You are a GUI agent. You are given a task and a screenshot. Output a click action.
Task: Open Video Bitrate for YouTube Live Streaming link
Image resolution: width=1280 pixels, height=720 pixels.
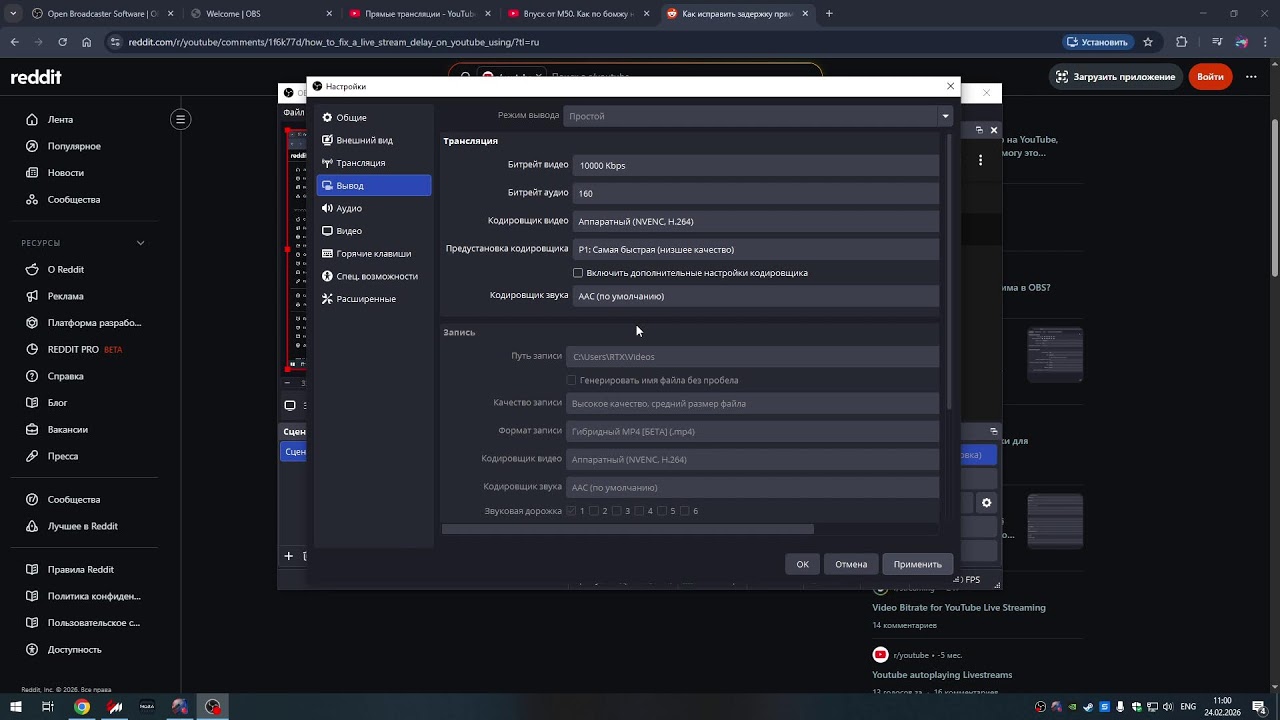(959, 607)
